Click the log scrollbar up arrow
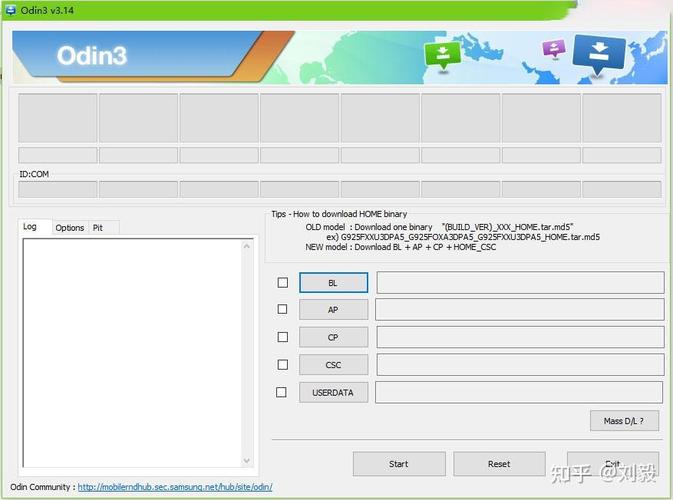Image resolution: width=673 pixels, height=500 pixels. coord(247,245)
